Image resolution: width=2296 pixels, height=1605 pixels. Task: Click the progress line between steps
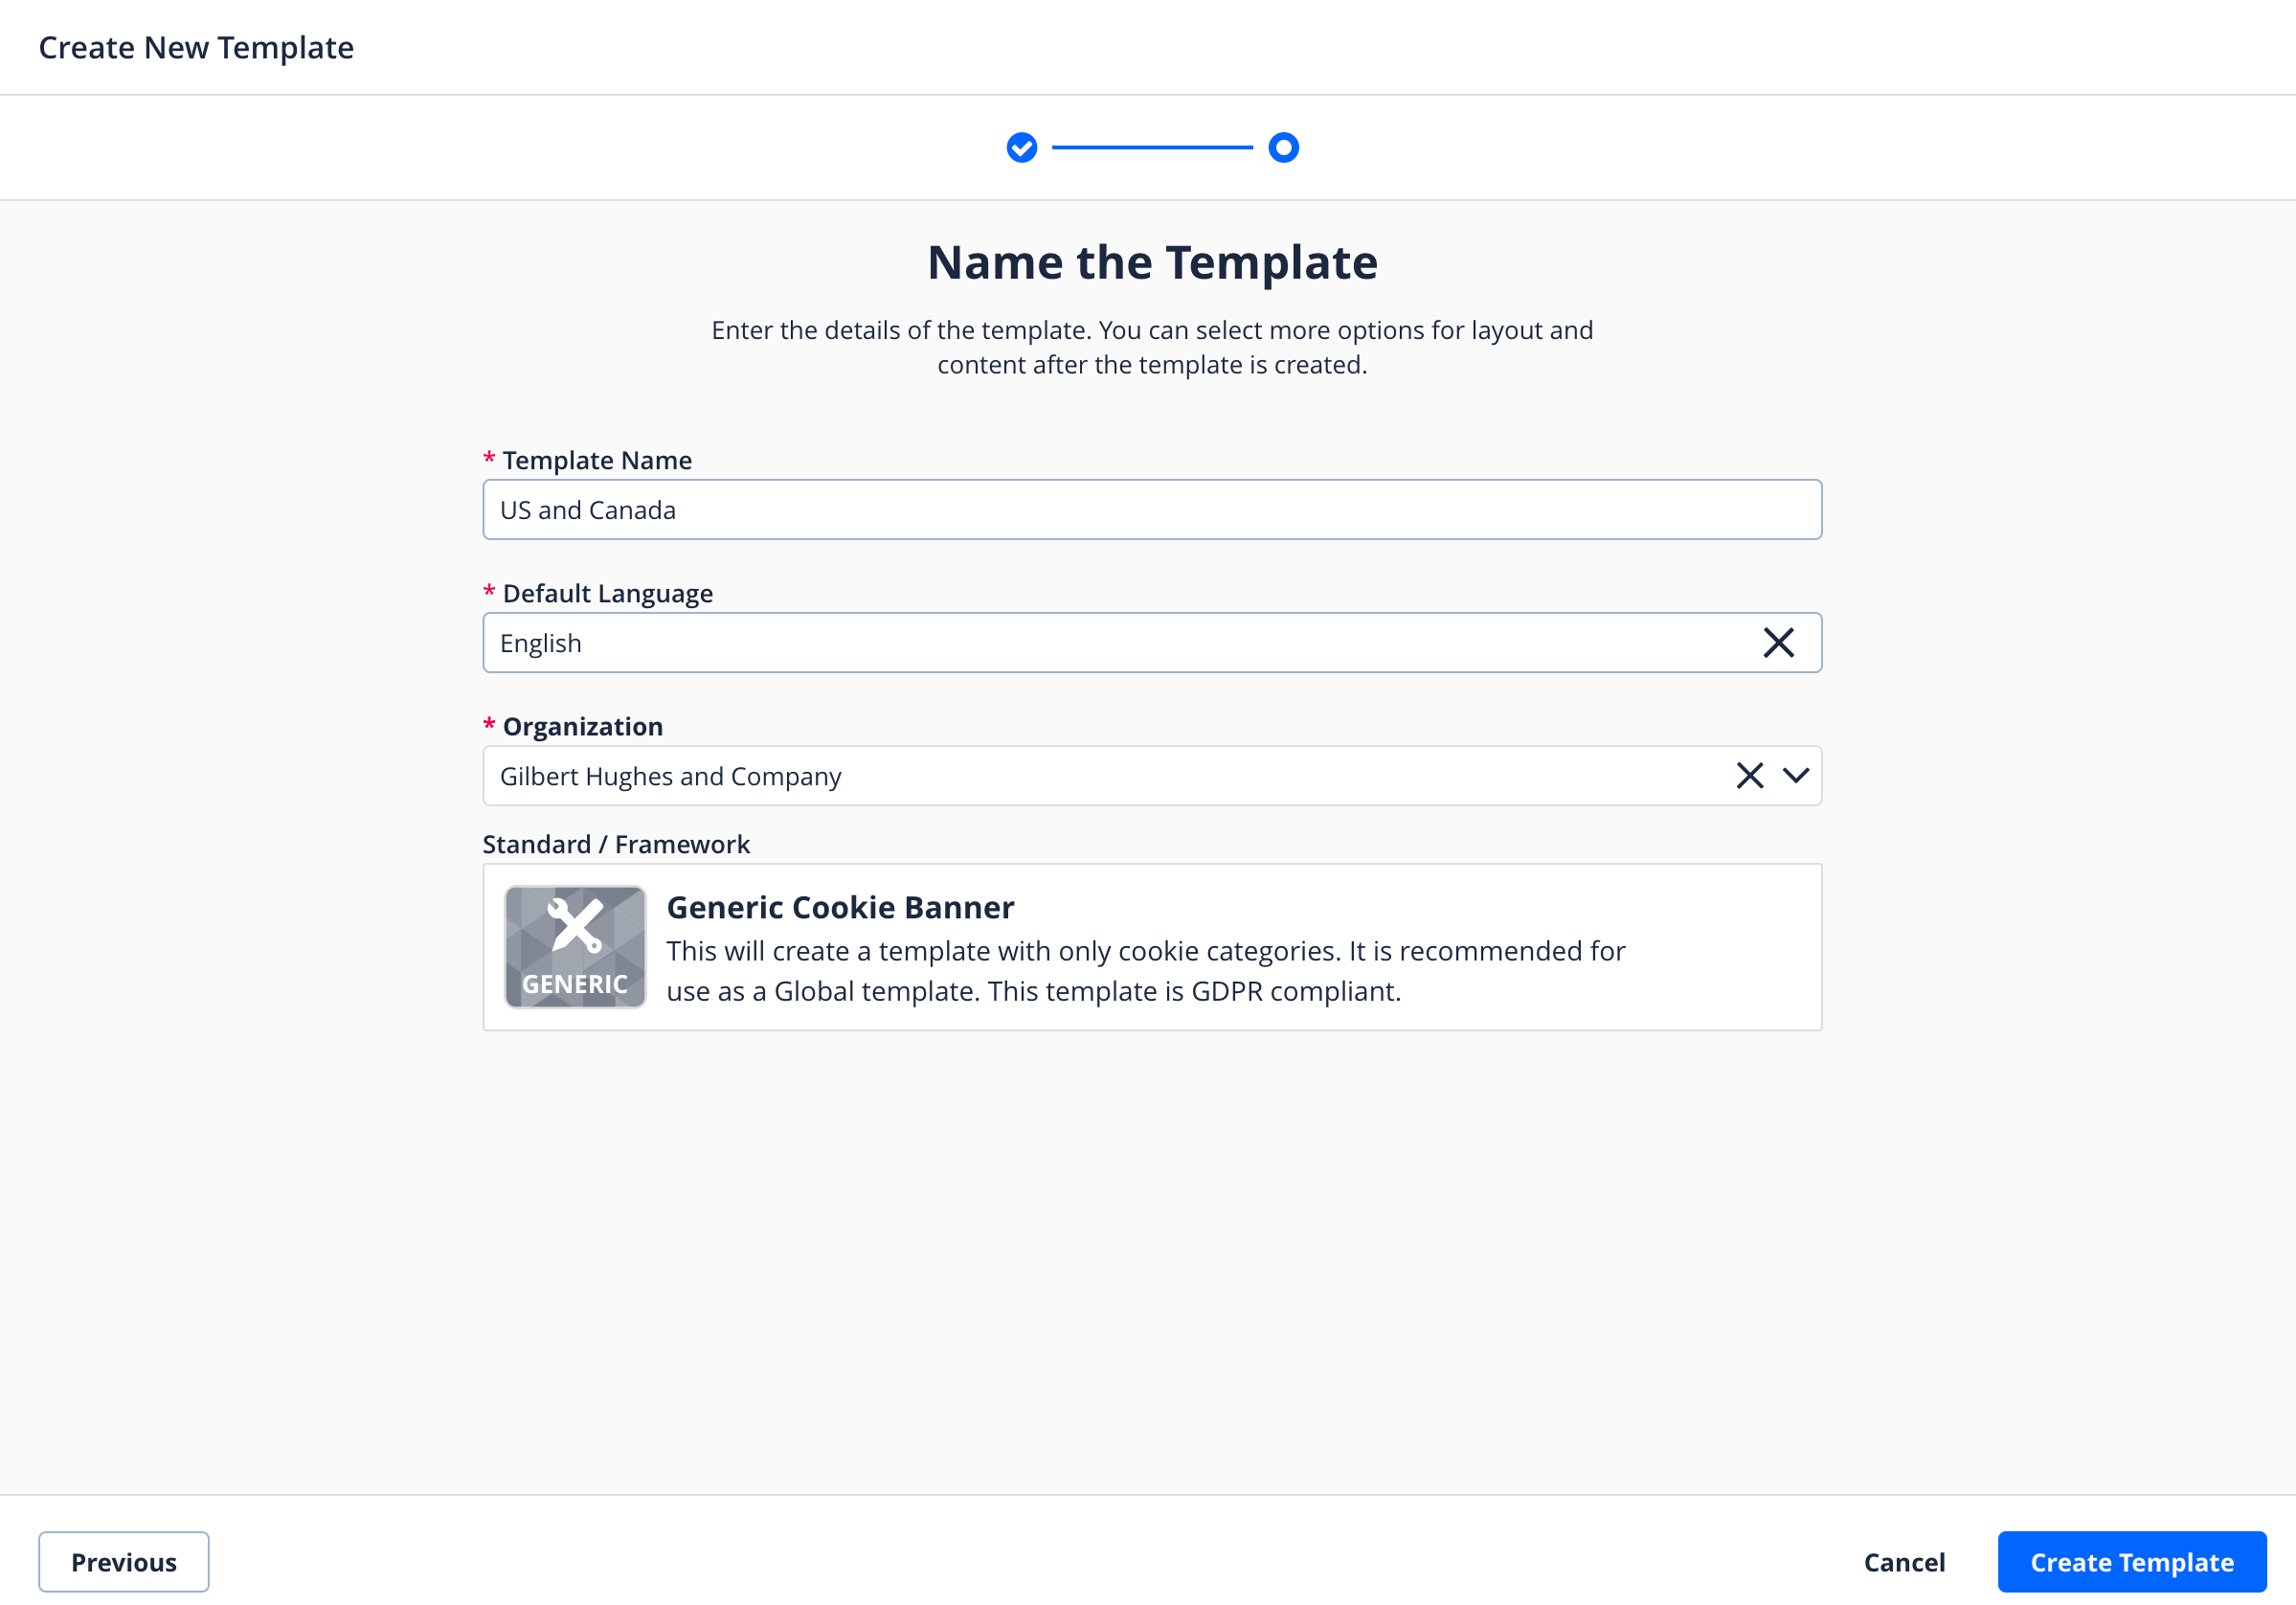1152,148
